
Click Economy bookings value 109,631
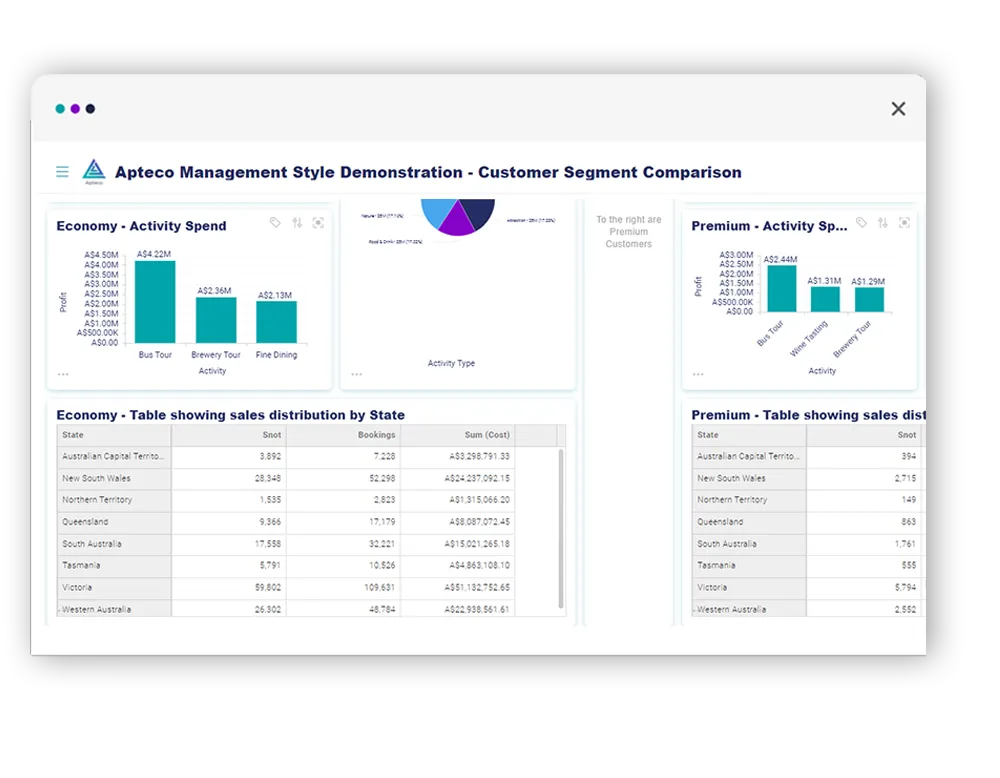379,587
